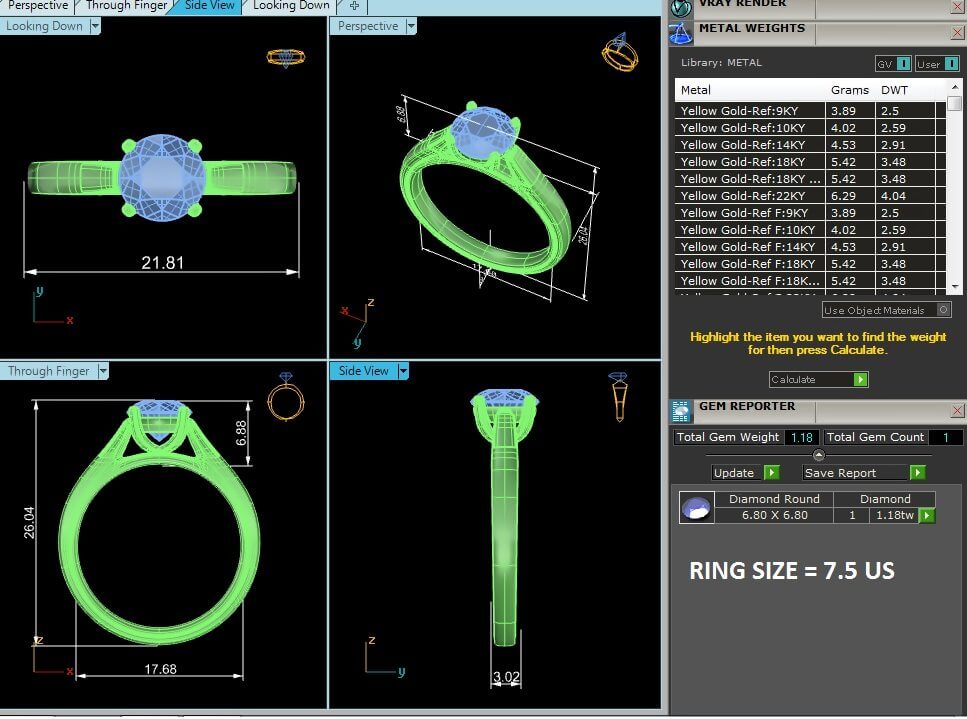Switch to the Through Finger tab

(126, 6)
